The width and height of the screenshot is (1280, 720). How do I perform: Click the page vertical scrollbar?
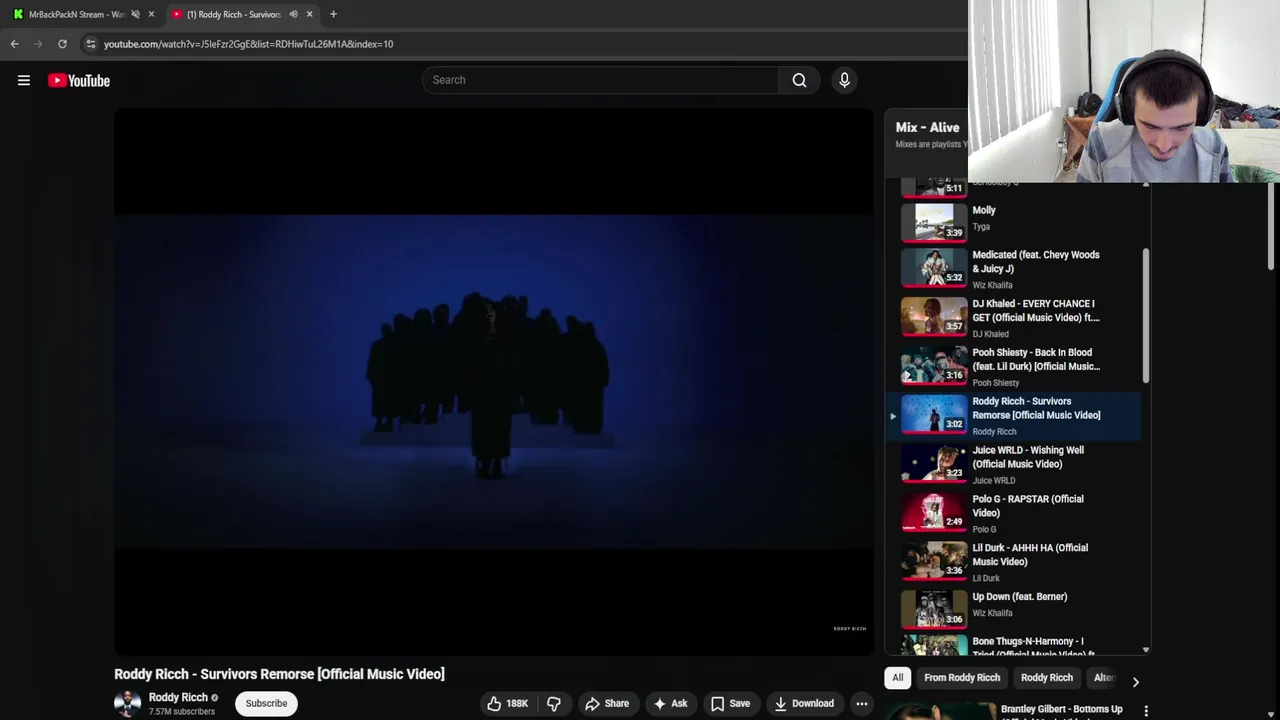coord(1272,225)
